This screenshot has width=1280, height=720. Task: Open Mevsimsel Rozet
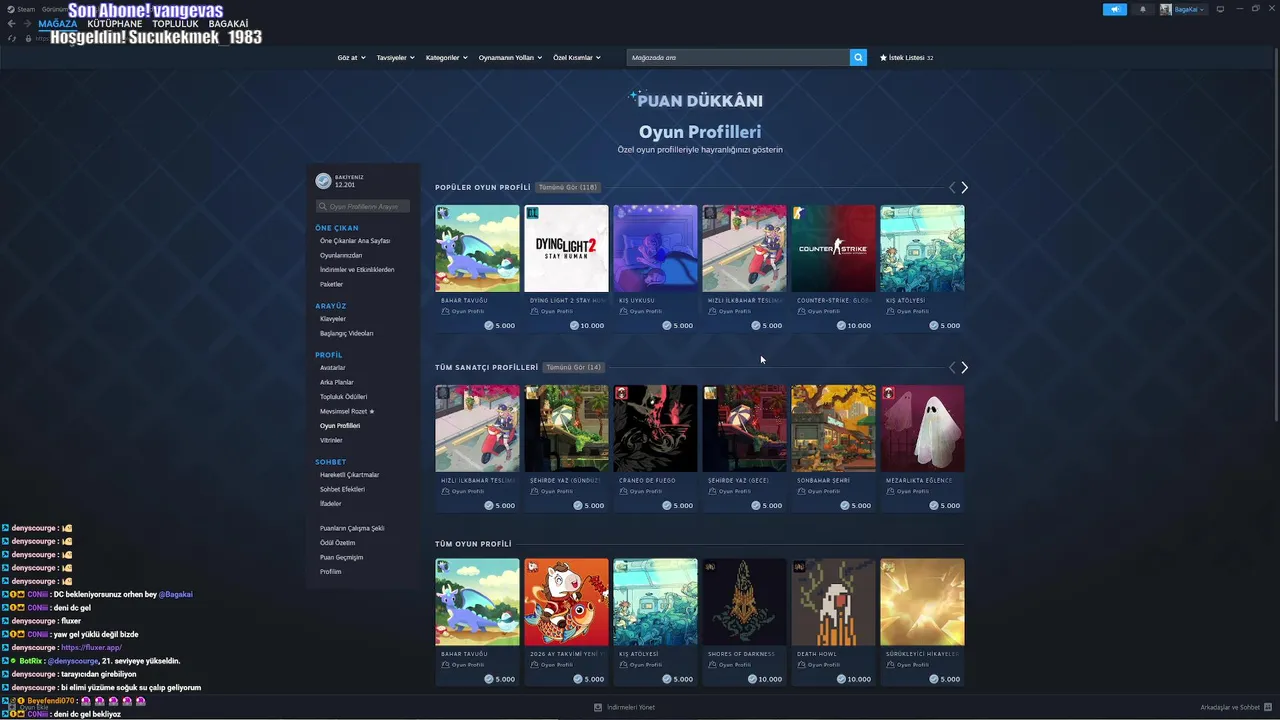pyautogui.click(x=347, y=411)
